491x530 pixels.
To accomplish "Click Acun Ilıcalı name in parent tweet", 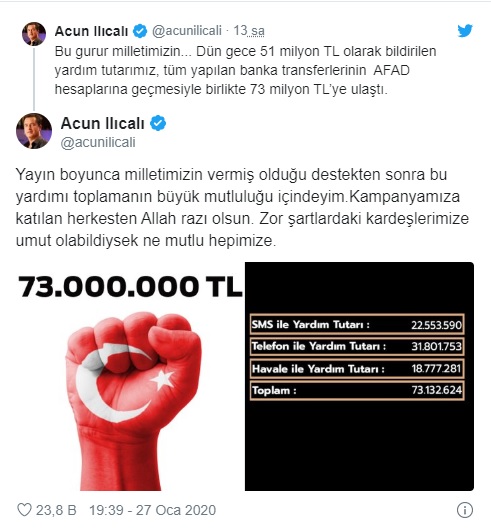I will [91, 31].
